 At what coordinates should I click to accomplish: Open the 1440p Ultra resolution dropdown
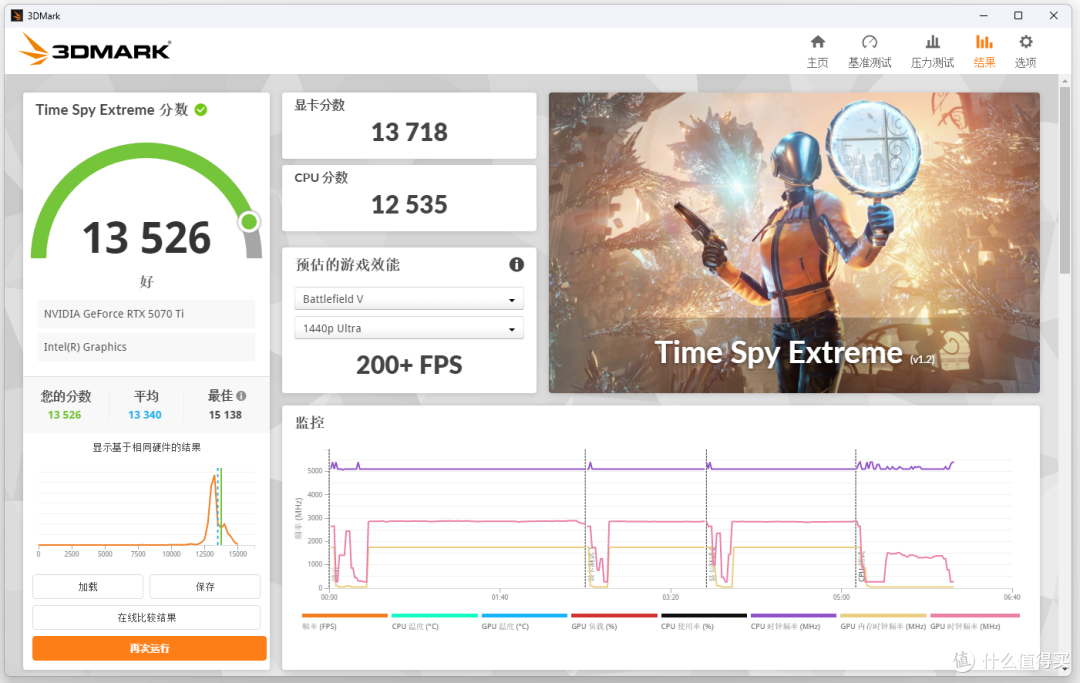coord(409,328)
